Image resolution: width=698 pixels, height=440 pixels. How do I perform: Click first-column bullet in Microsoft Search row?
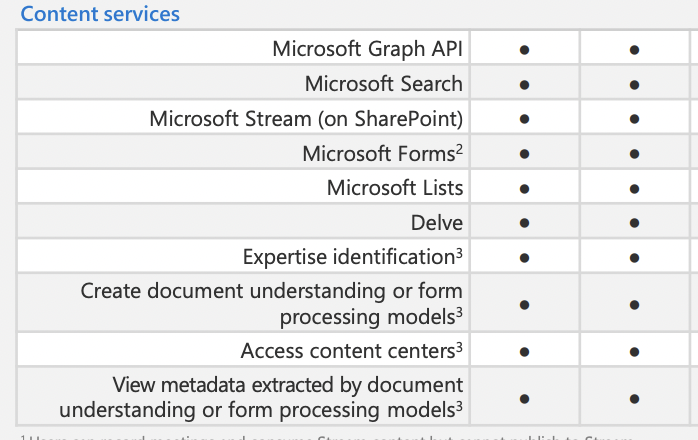tap(524, 85)
